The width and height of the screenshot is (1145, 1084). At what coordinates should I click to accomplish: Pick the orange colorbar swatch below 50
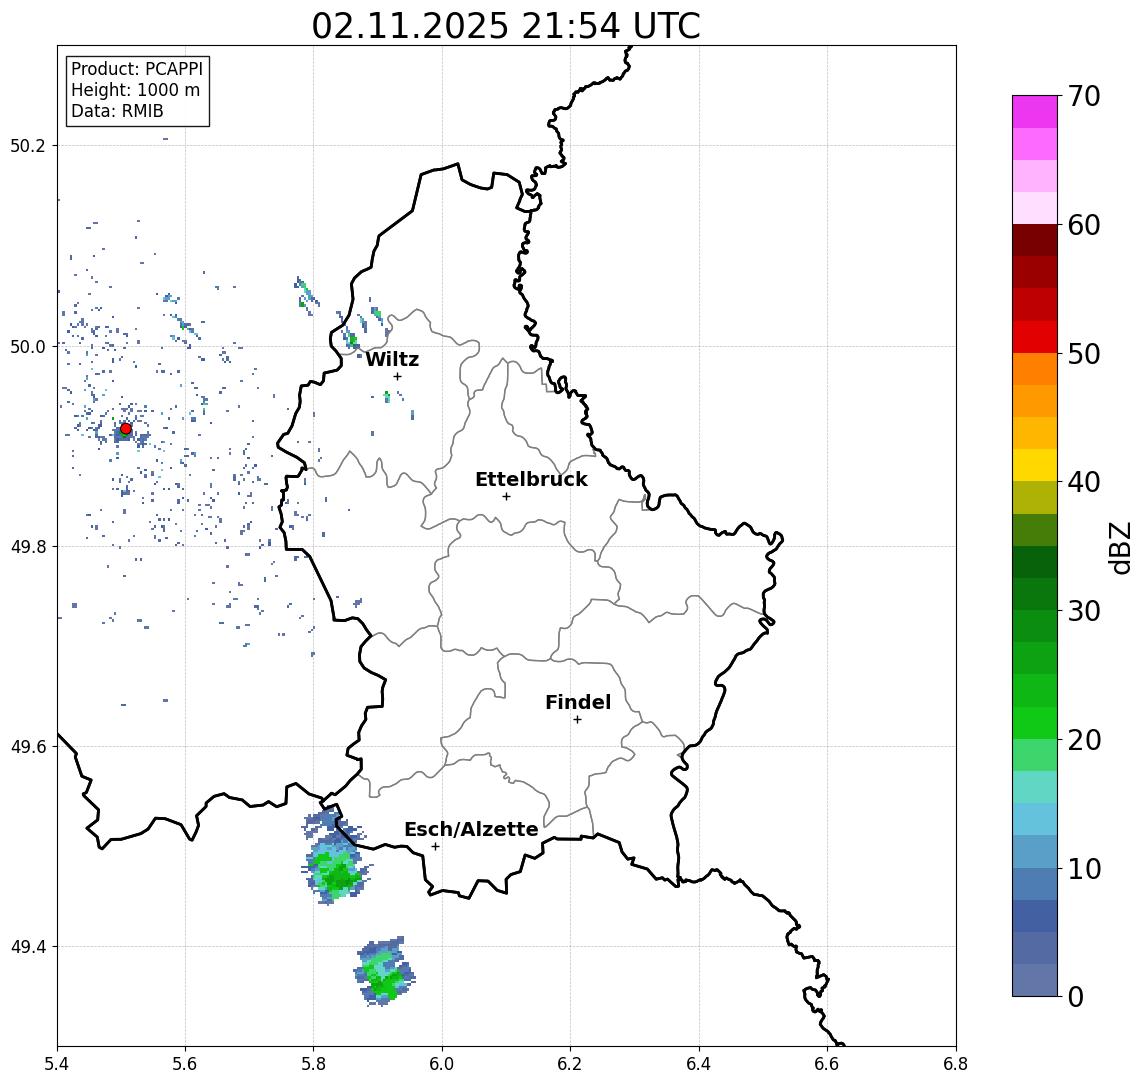tap(1035, 369)
